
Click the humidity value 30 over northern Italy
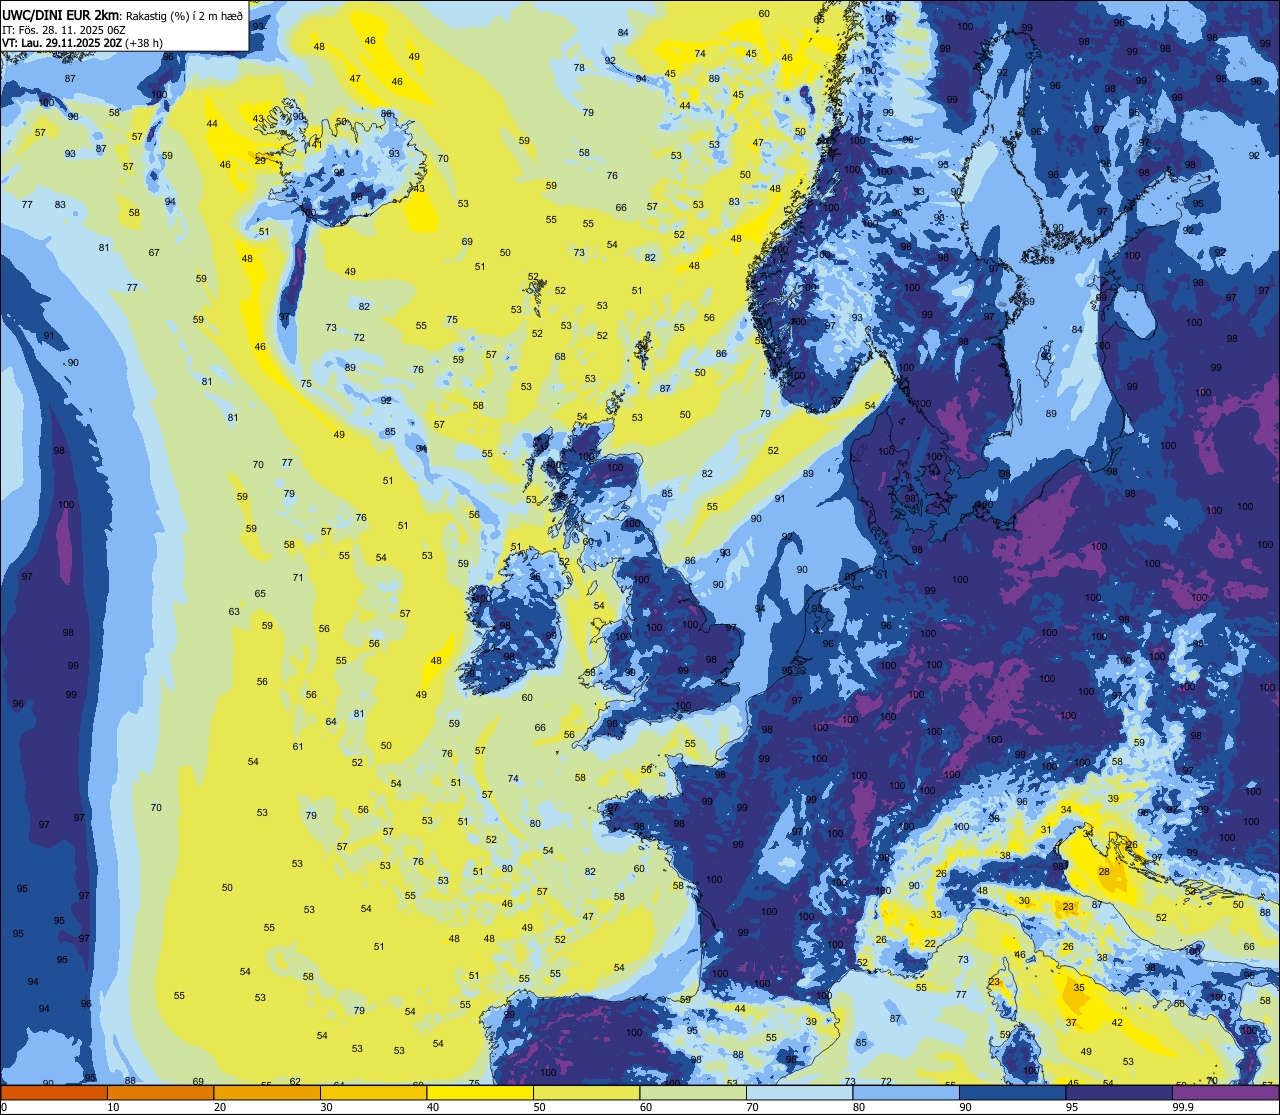click(x=1024, y=900)
